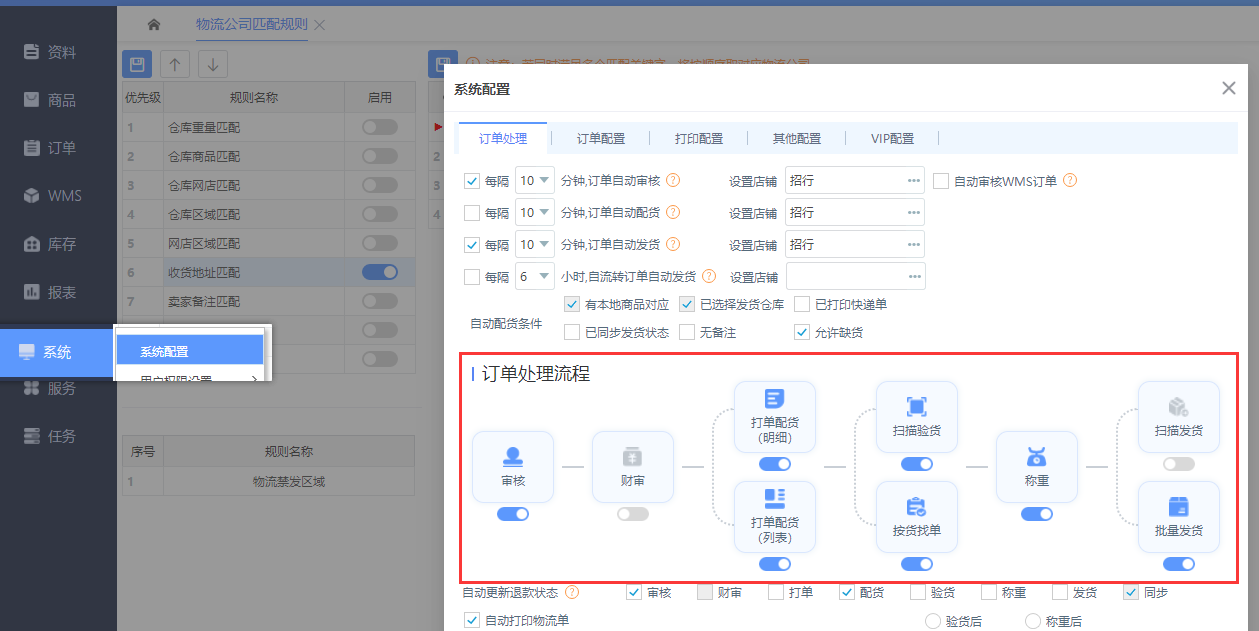Image resolution: width=1259 pixels, height=631 pixels.
Task: Check 自动打印物流单 checkbox
Action: coord(472,621)
